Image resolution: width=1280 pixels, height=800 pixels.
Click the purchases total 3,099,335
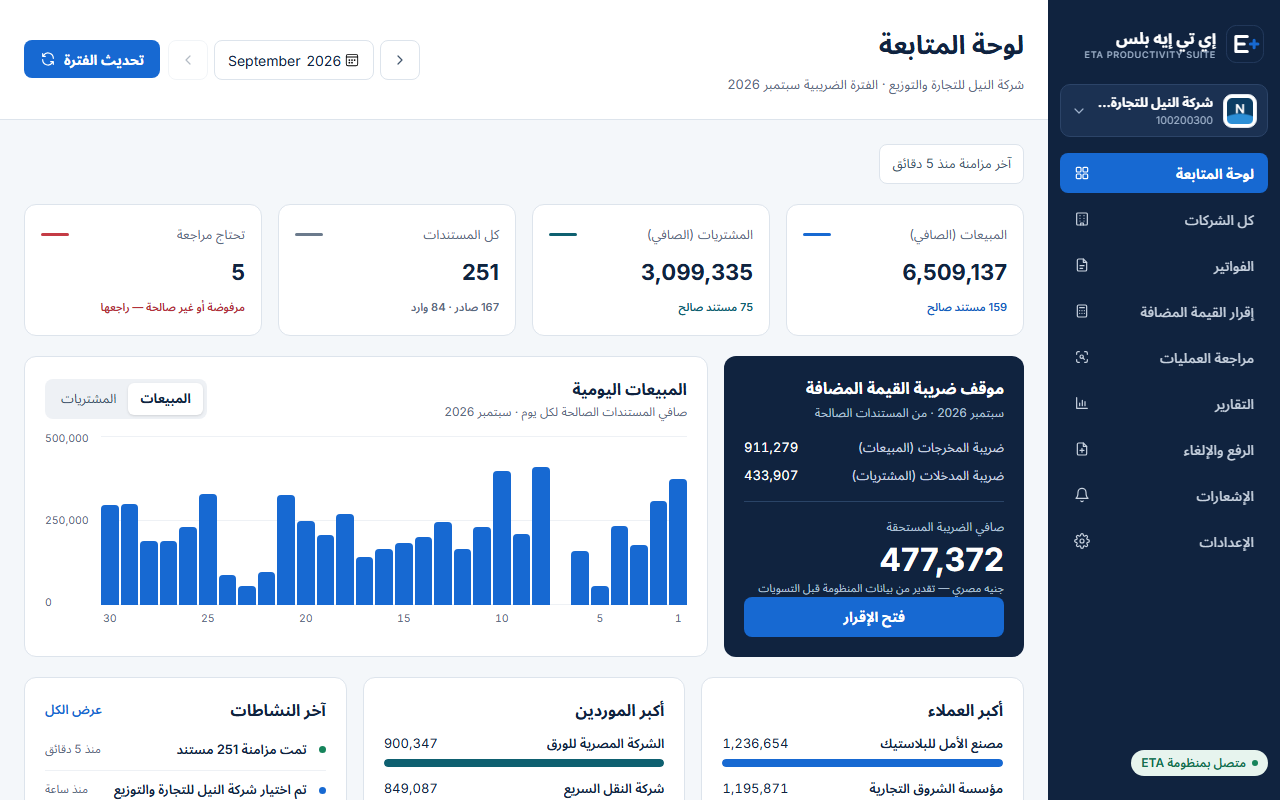pyautogui.click(x=697, y=273)
